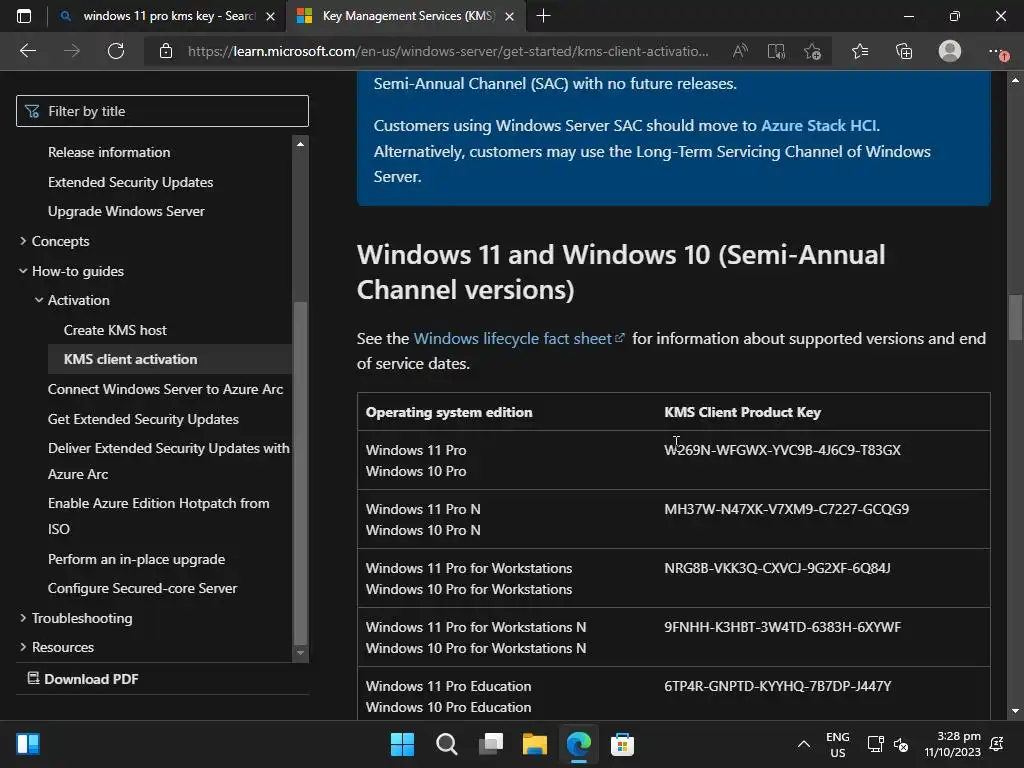
Task: Click key MH37W-N47XK-V7XM9-C7227-GCQG9
Action: 786,509
